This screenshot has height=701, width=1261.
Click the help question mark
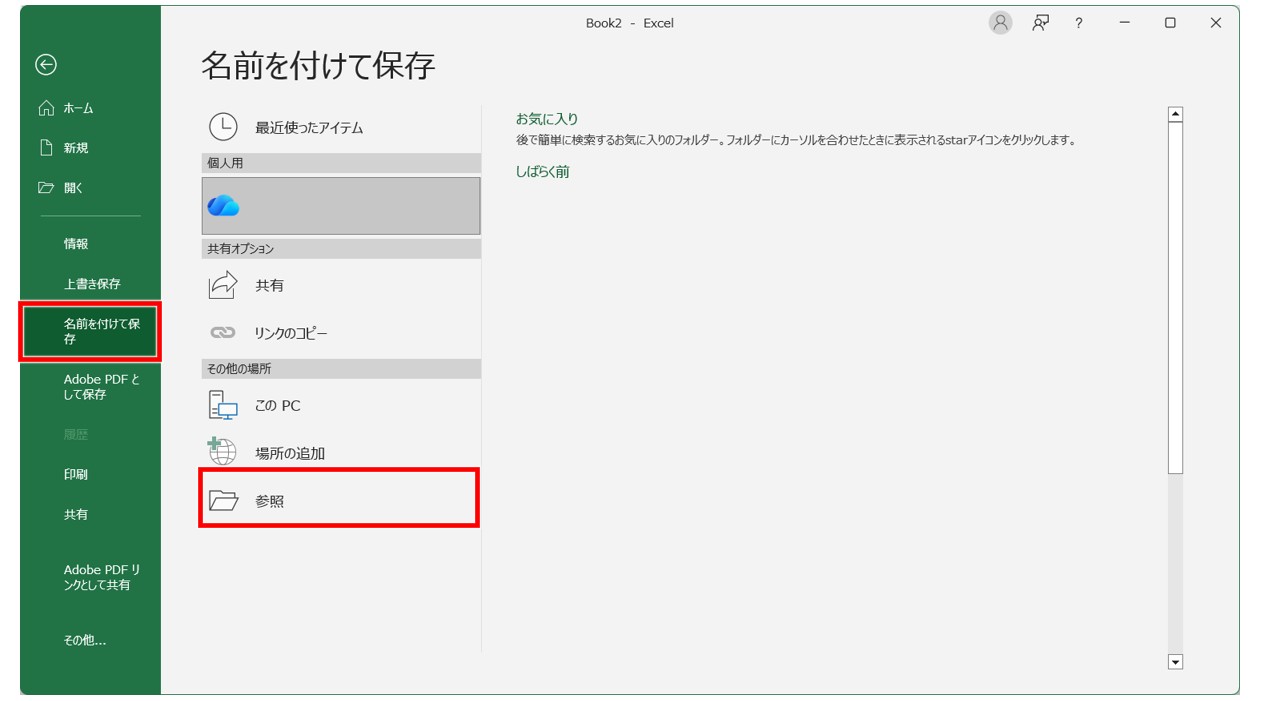pos(1079,23)
